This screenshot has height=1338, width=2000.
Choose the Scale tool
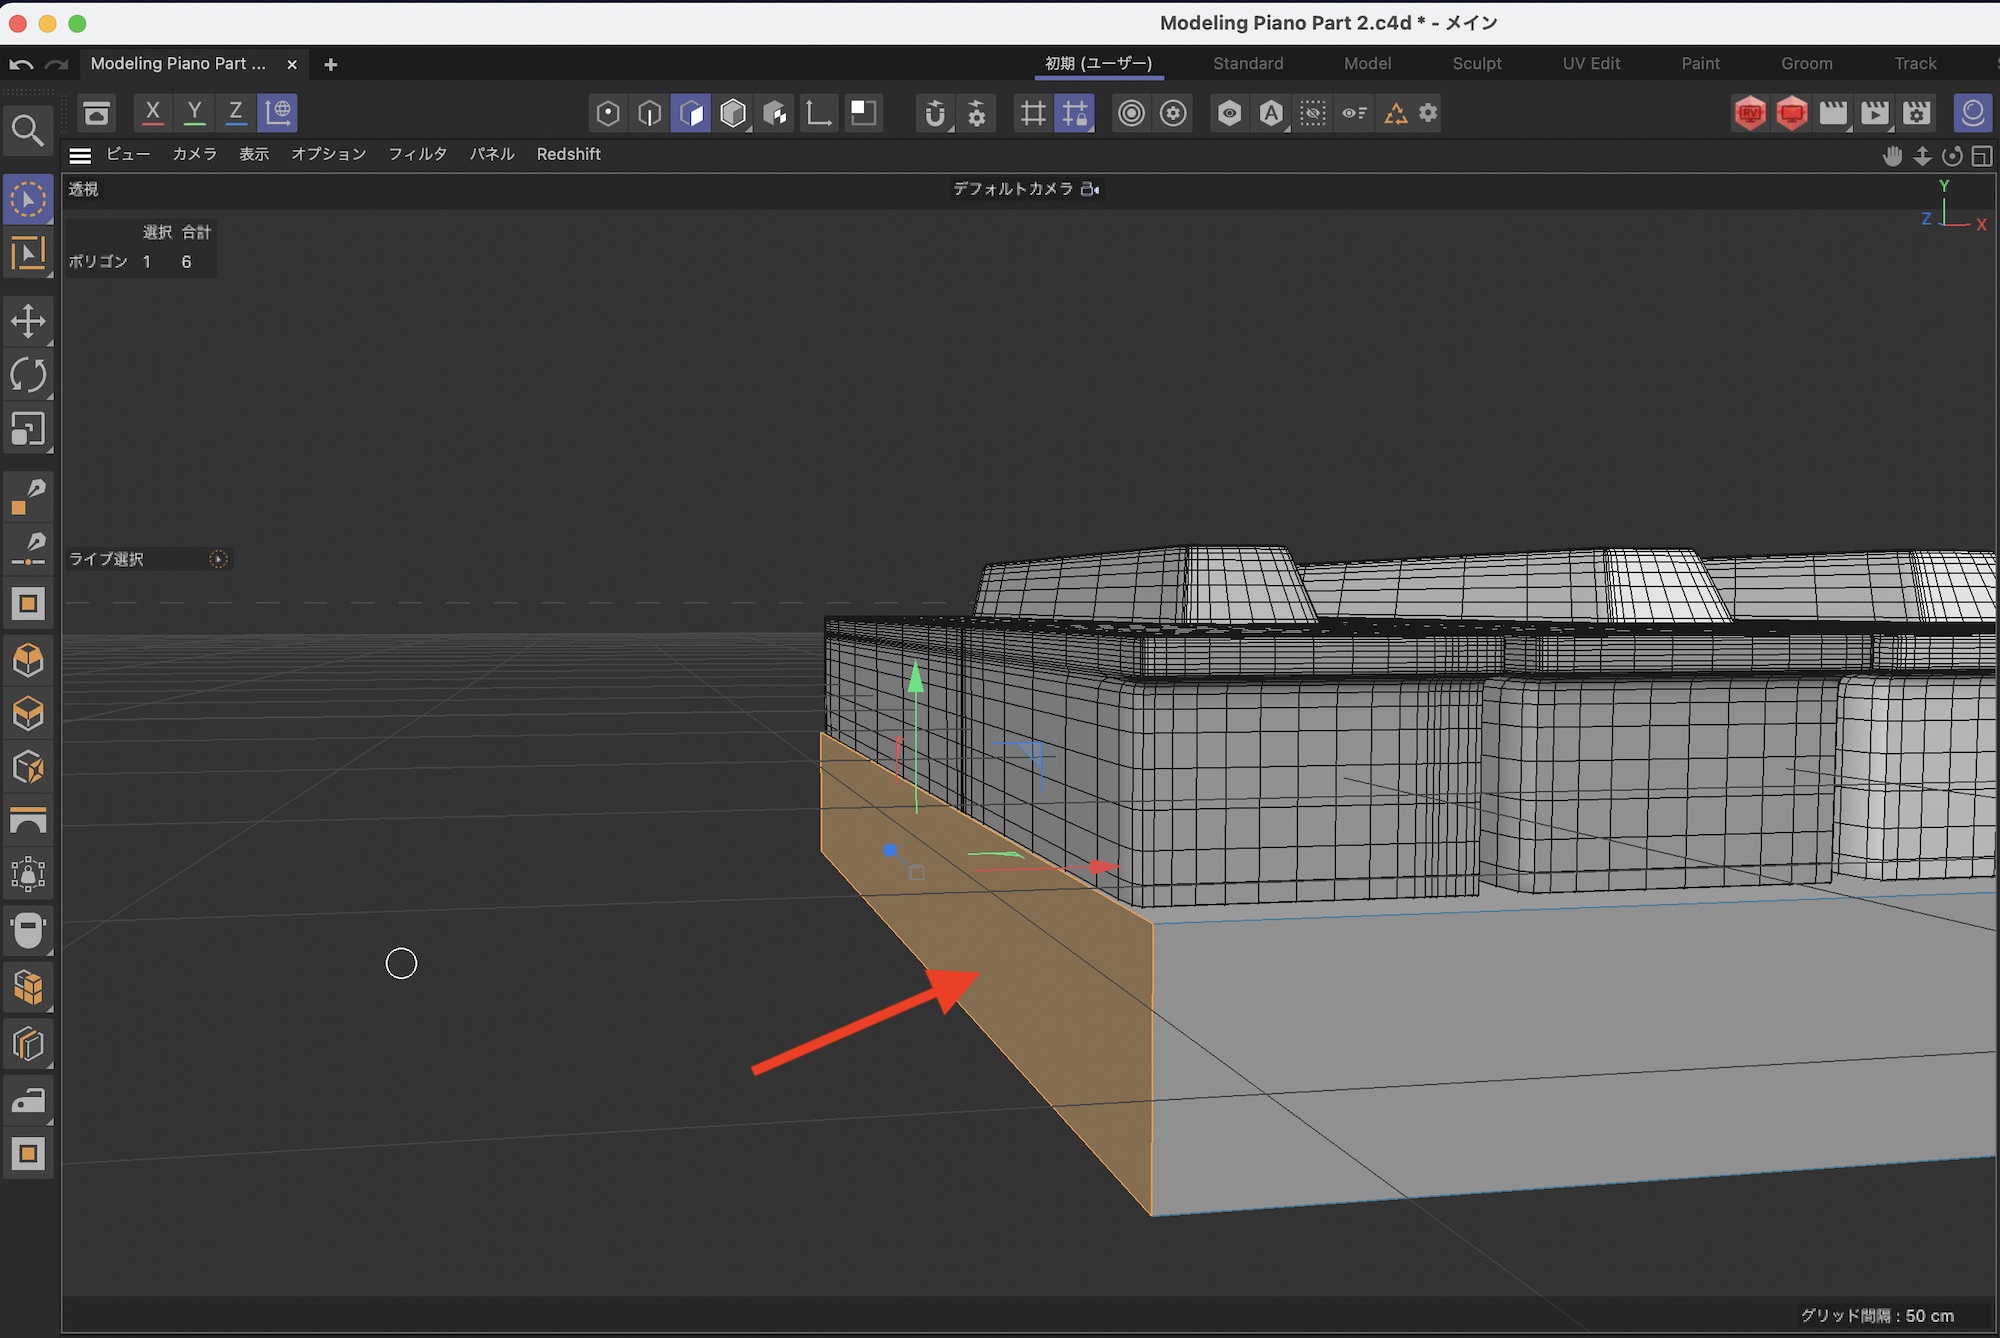[28, 430]
